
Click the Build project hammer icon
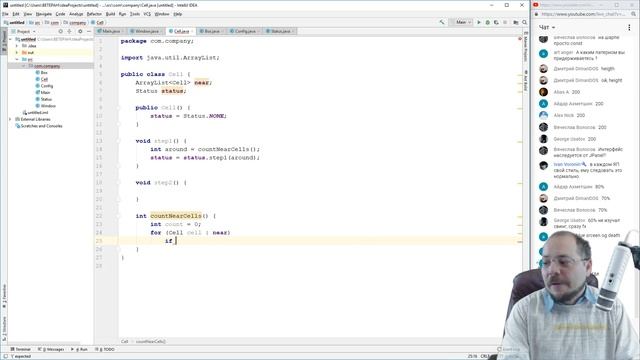[x=442, y=22]
